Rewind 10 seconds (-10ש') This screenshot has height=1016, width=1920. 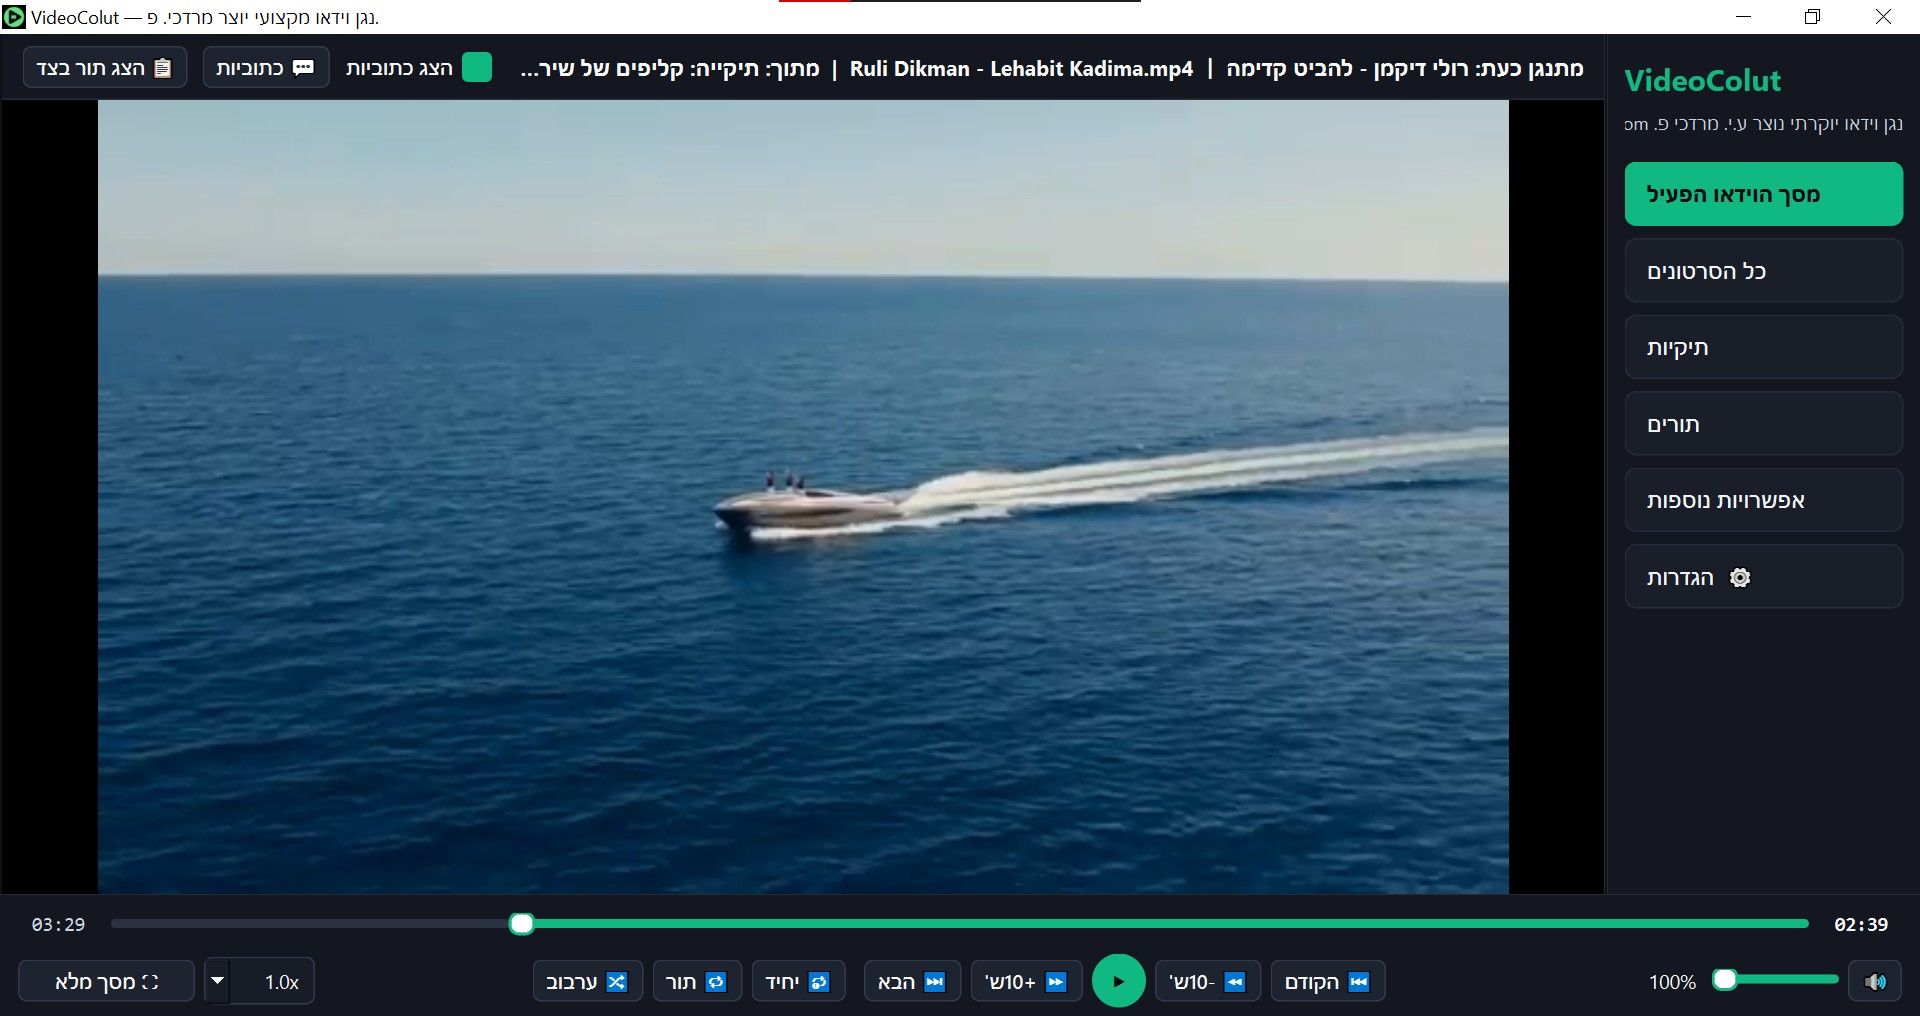pos(1207,981)
